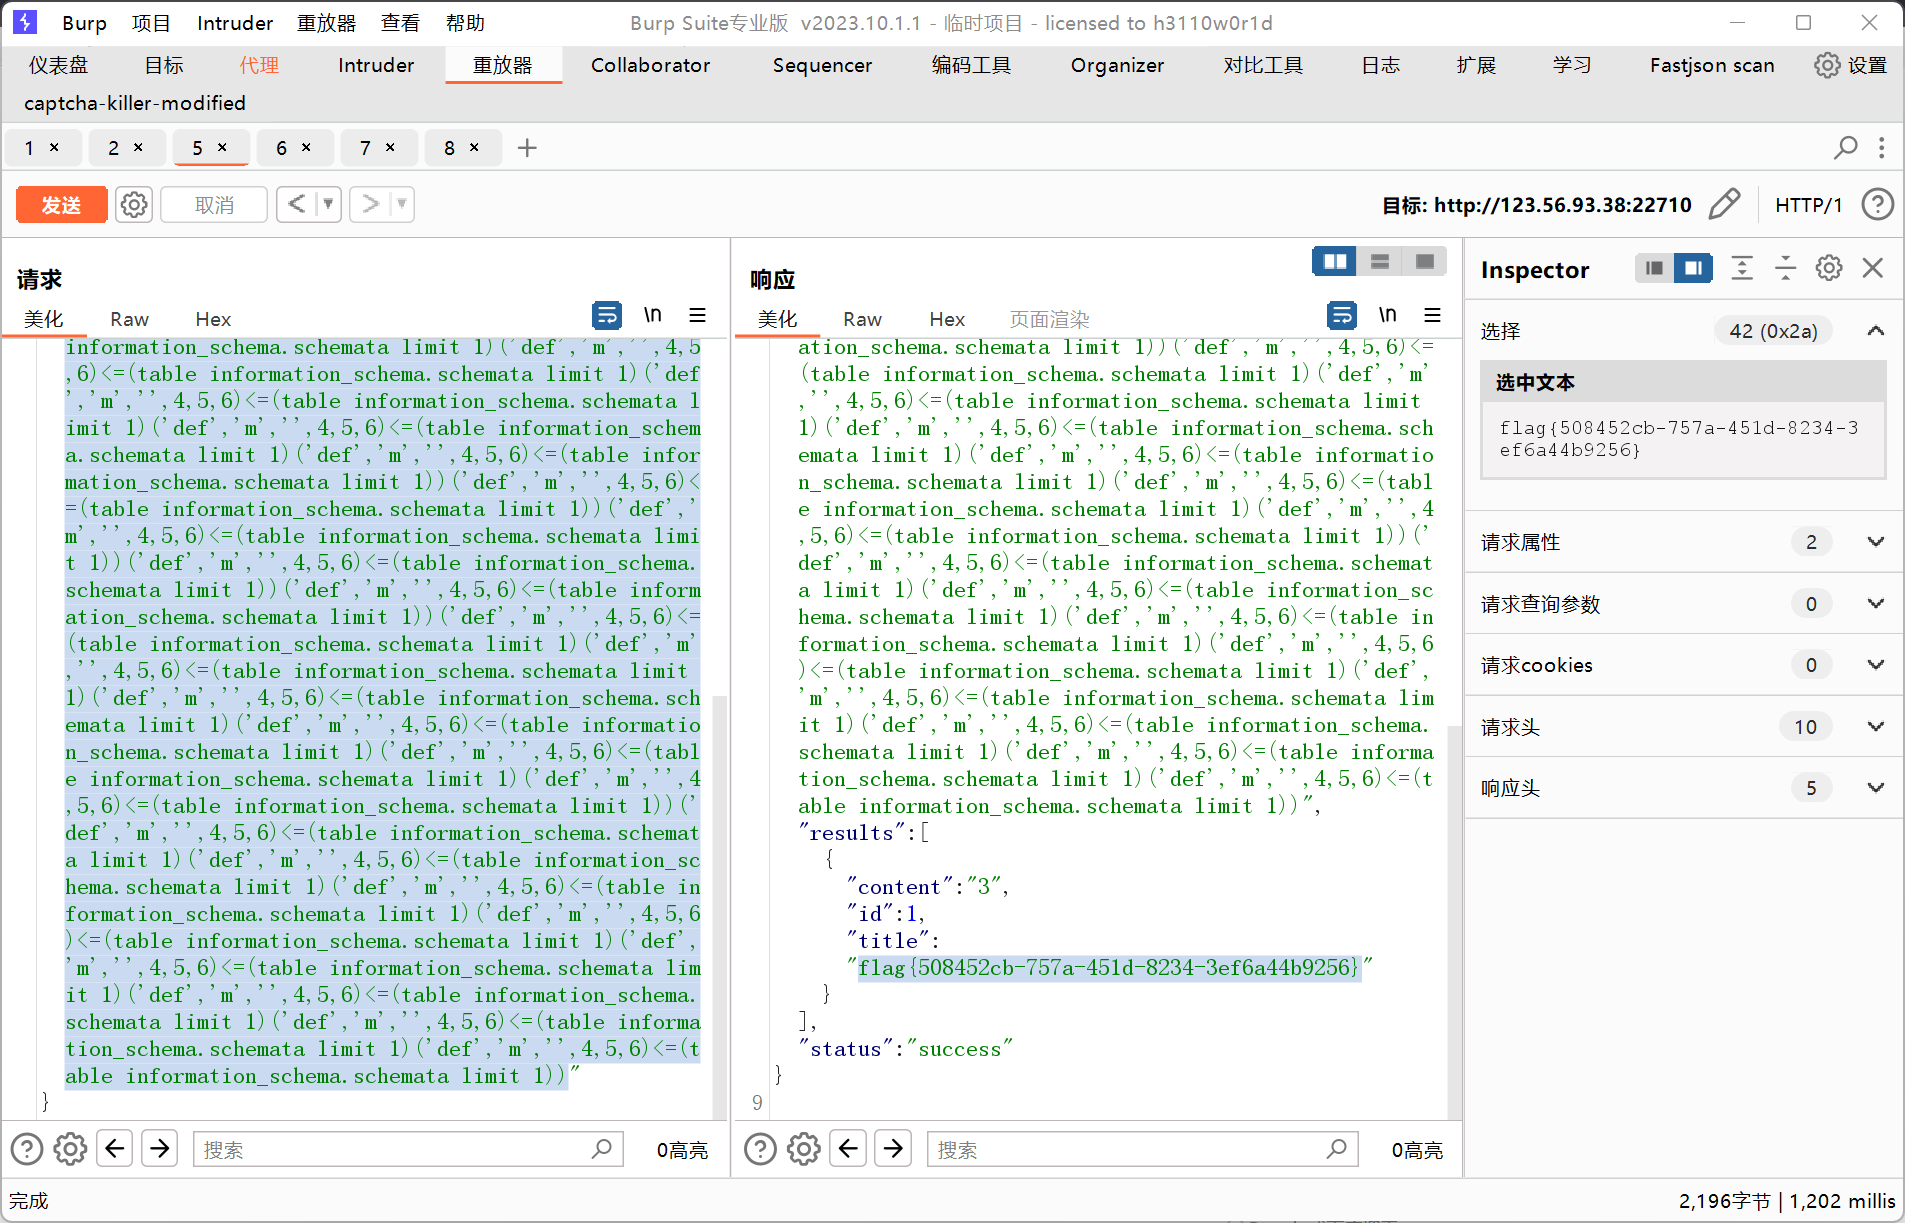Collapse the 选择 section in Inspector

pyautogui.click(x=1876, y=331)
